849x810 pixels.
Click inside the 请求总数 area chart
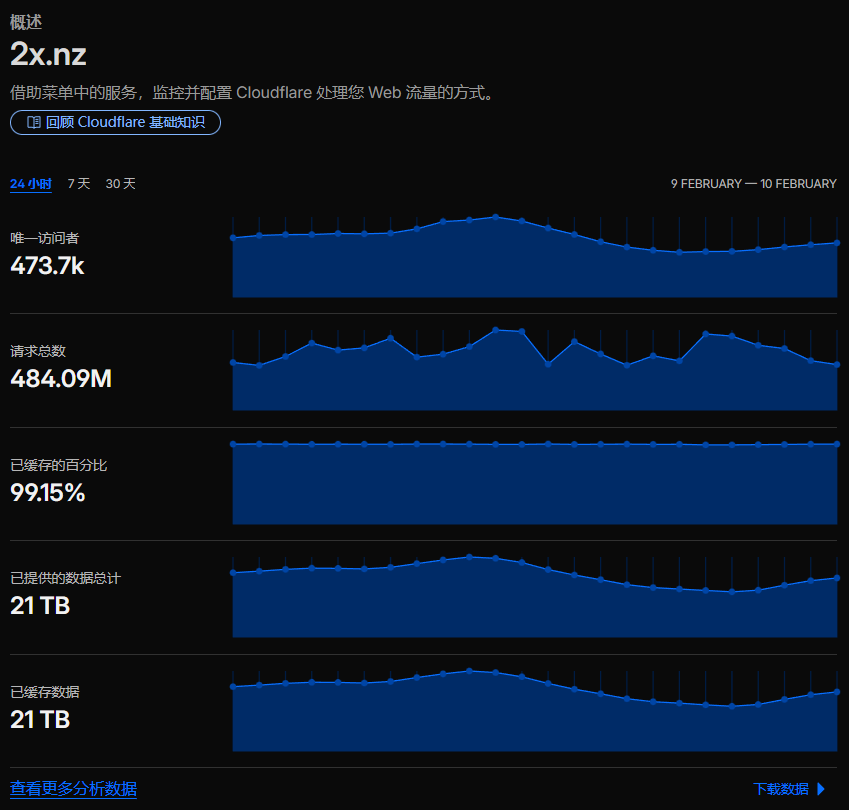534,385
